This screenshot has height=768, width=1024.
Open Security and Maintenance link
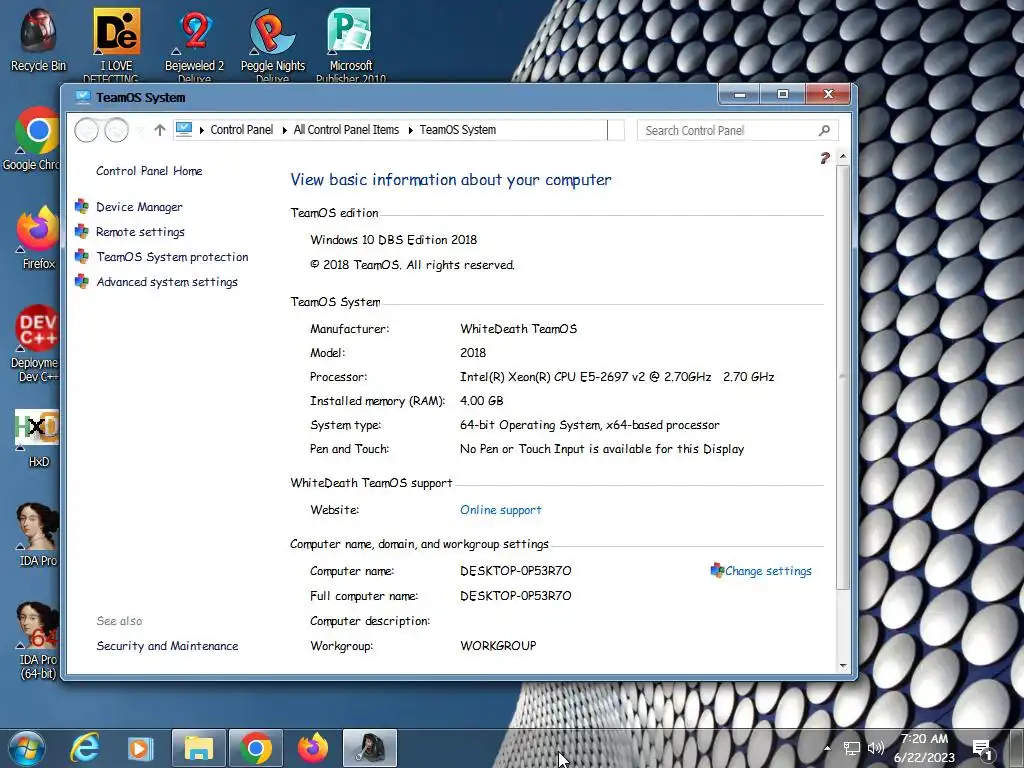[x=167, y=646]
